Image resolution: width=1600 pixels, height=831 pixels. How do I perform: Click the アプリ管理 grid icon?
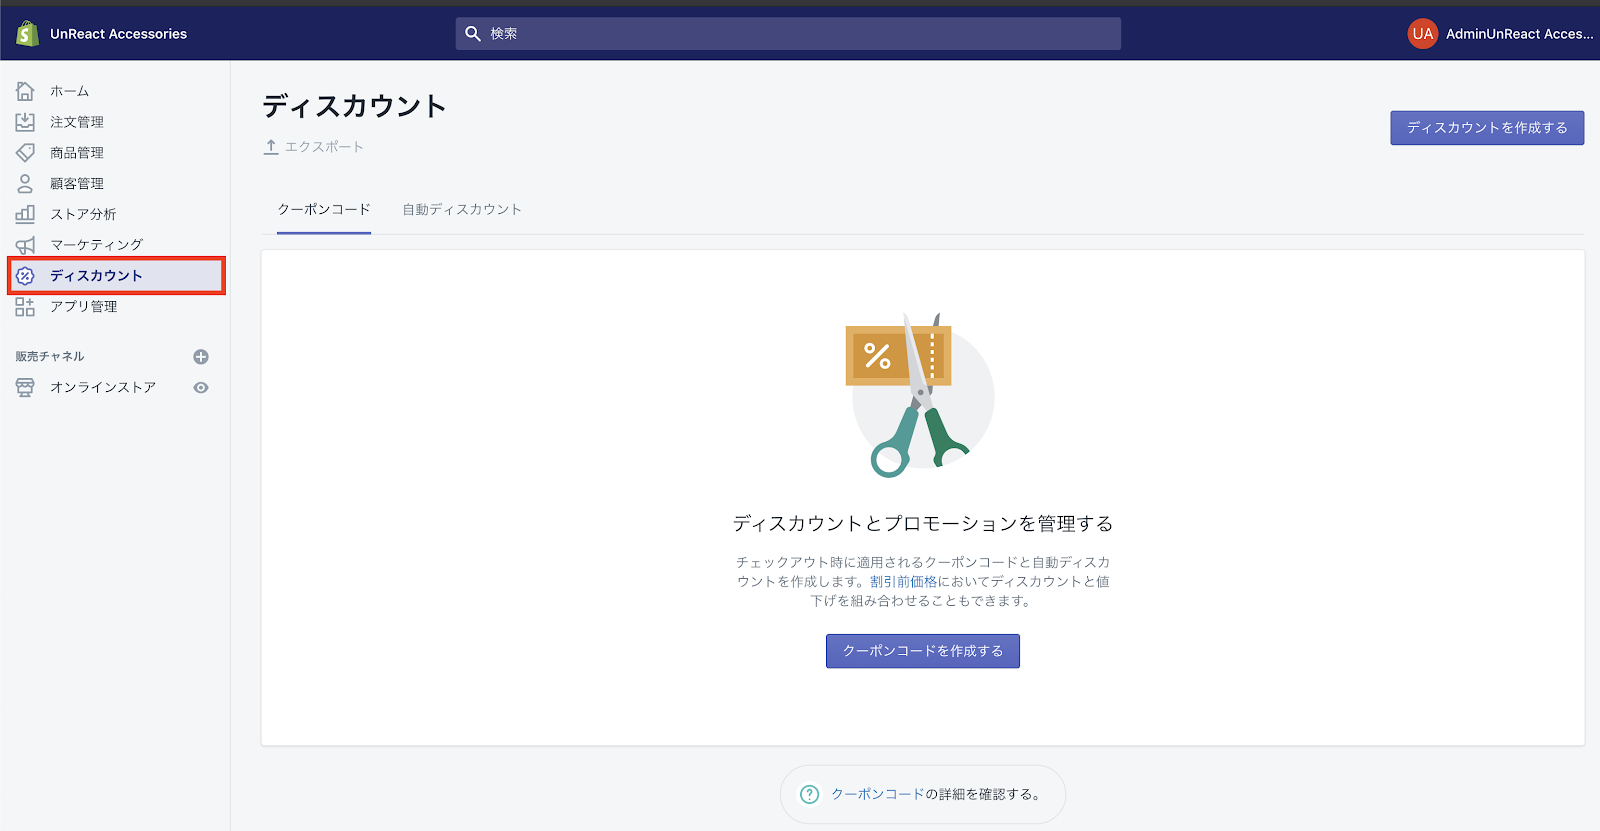25,307
